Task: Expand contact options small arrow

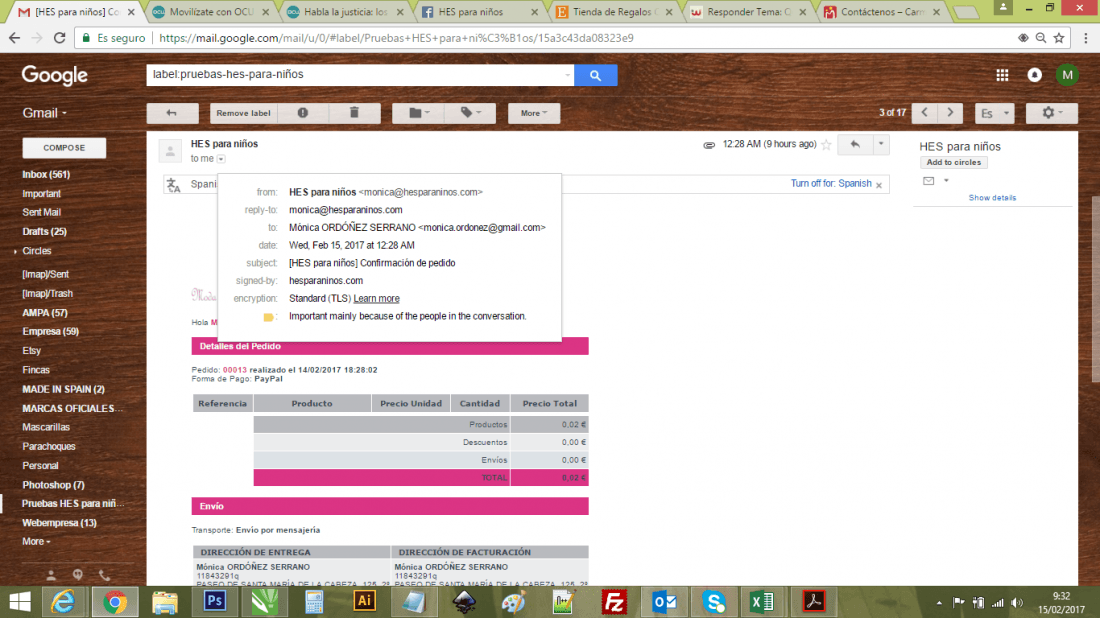Action: [x=946, y=181]
